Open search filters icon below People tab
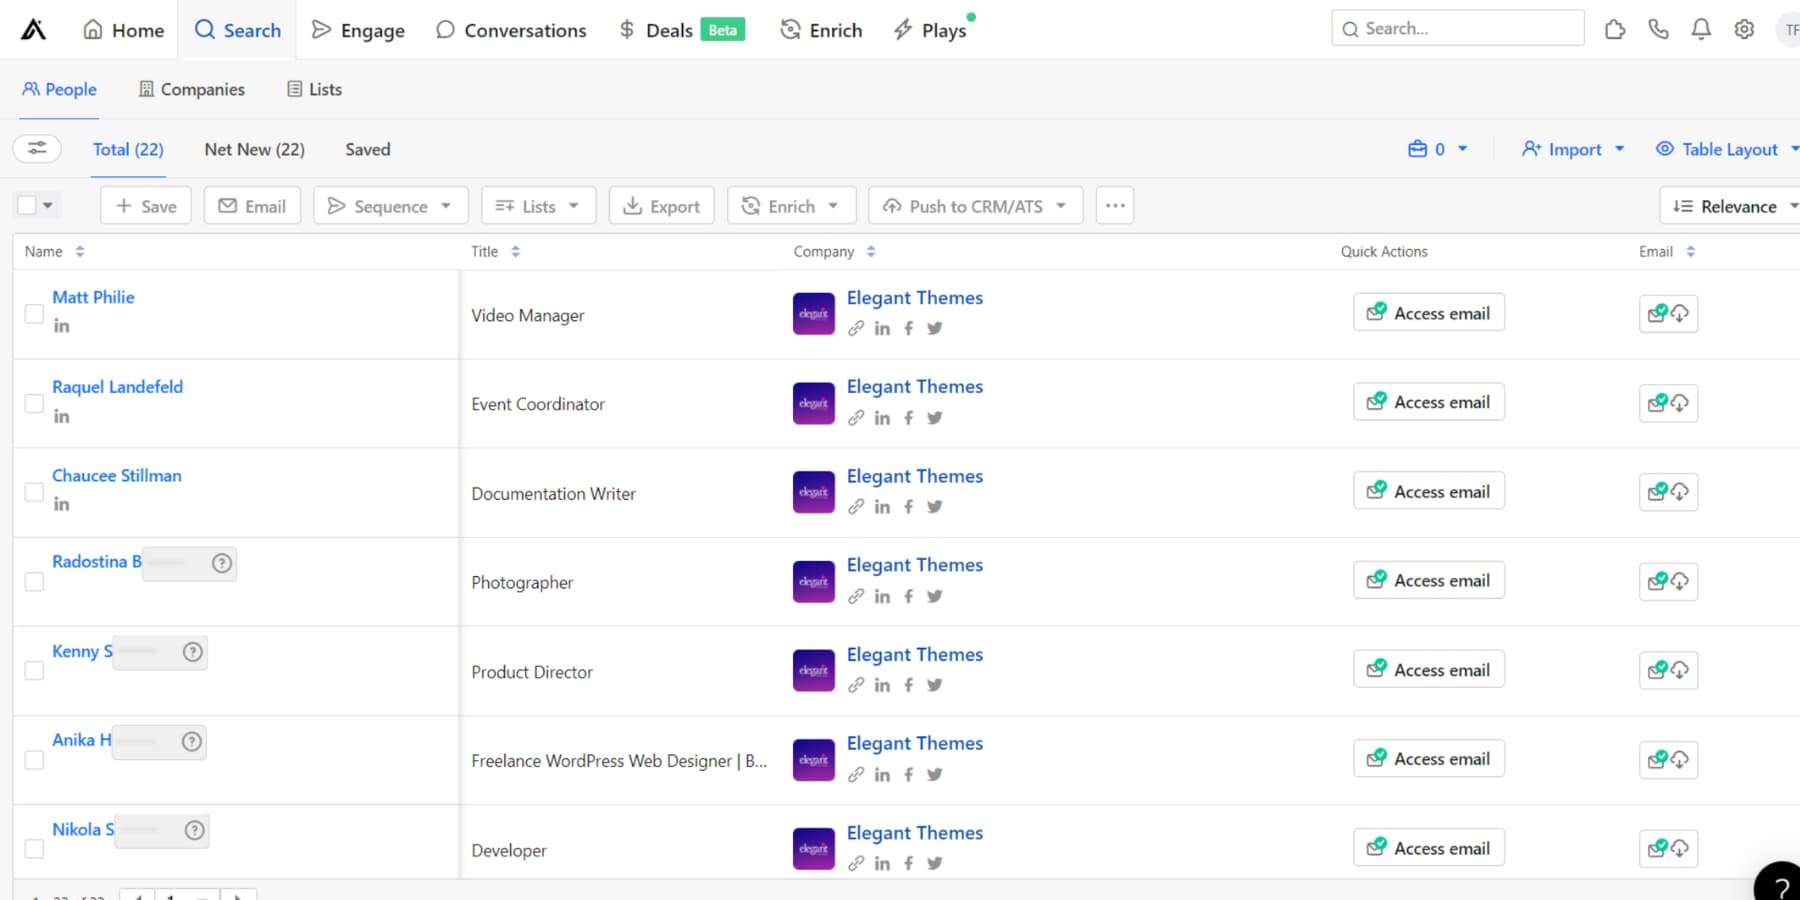The height and width of the screenshot is (900, 1800). click(37, 148)
